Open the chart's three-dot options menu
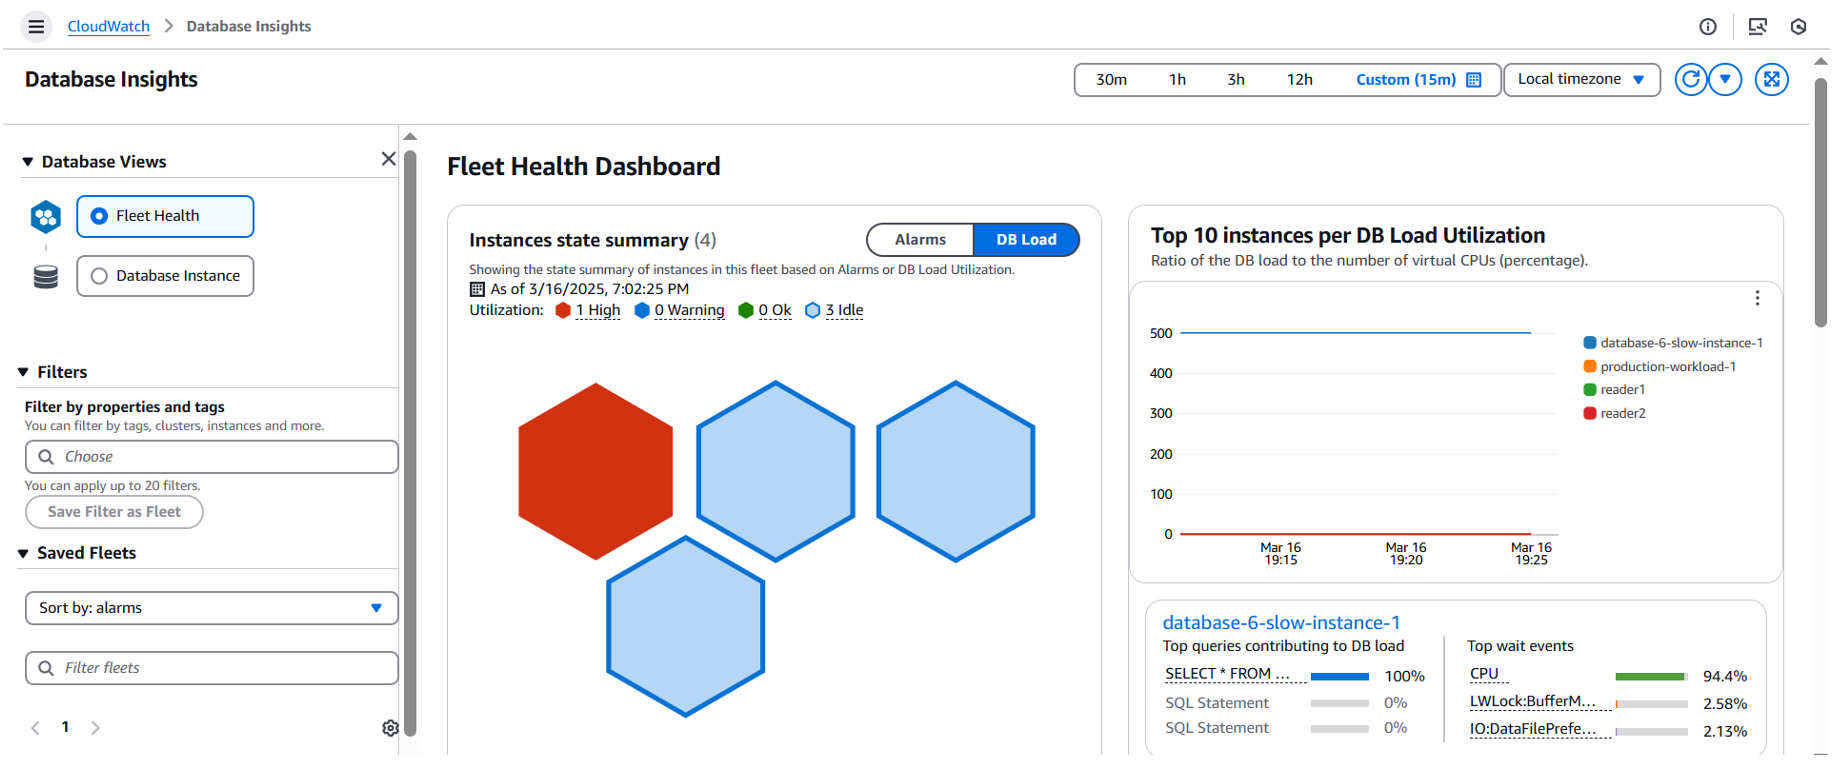Image resolution: width=1840 pixels, height=767 pixels. [x=1757, y=298]
